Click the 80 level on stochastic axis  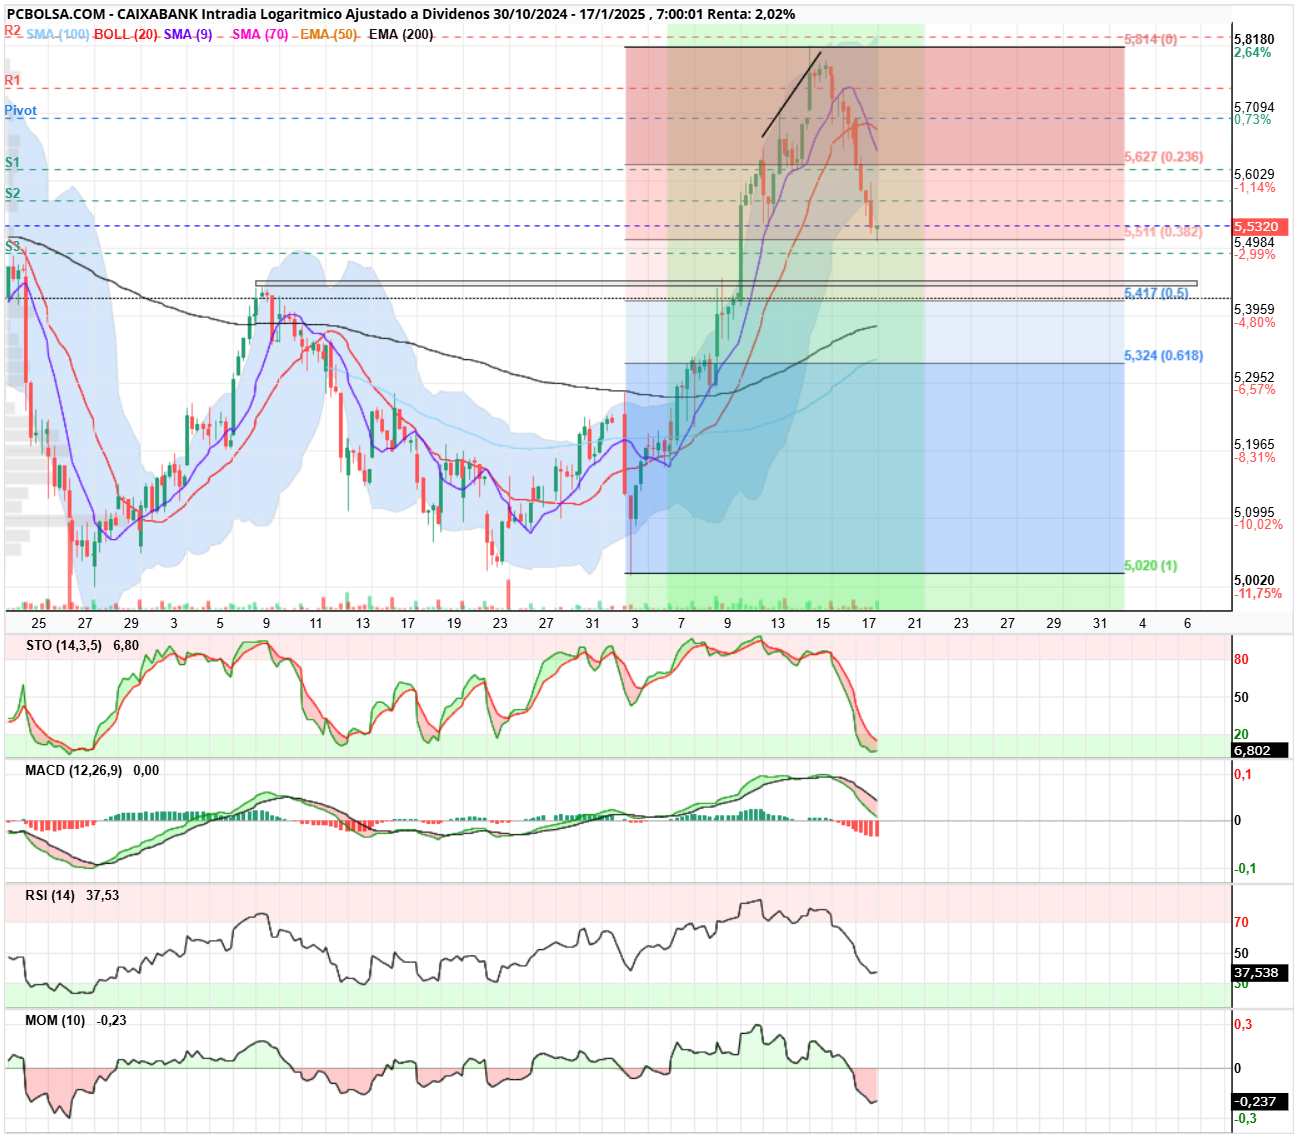click(1241, 660)
